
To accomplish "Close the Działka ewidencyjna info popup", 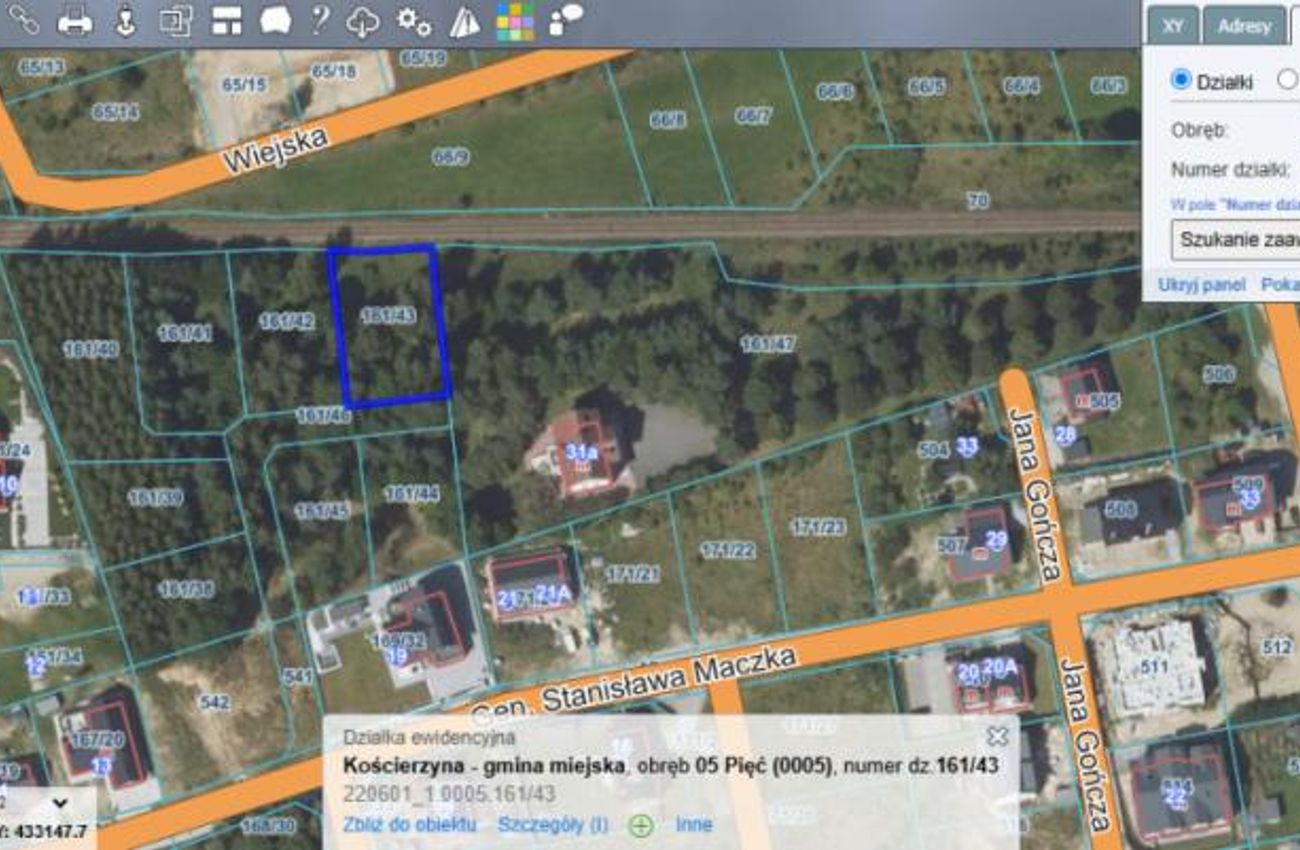I will pyautogui.click(x=997, y=737).
